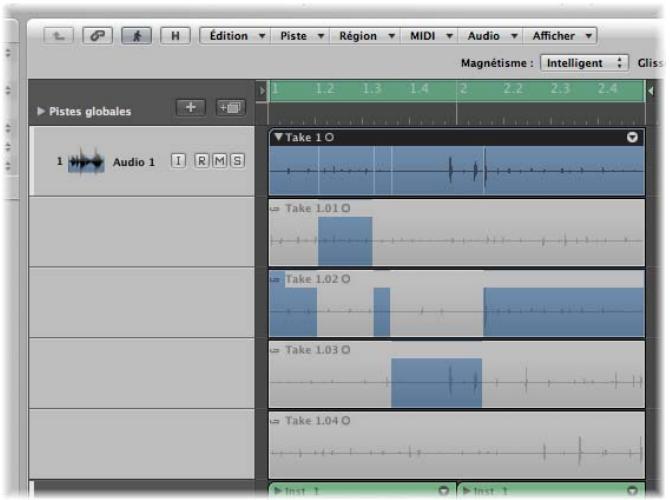Open the Région menu
The height and width of the screenshot is (500, 670).
(x=365, y=36)
